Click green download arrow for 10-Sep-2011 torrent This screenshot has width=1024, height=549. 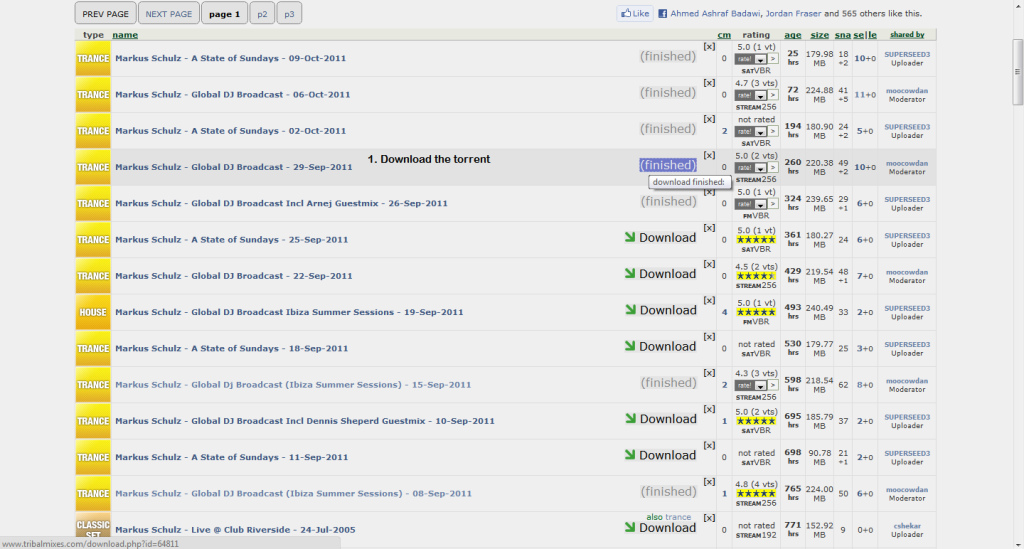tap(630, 418)
